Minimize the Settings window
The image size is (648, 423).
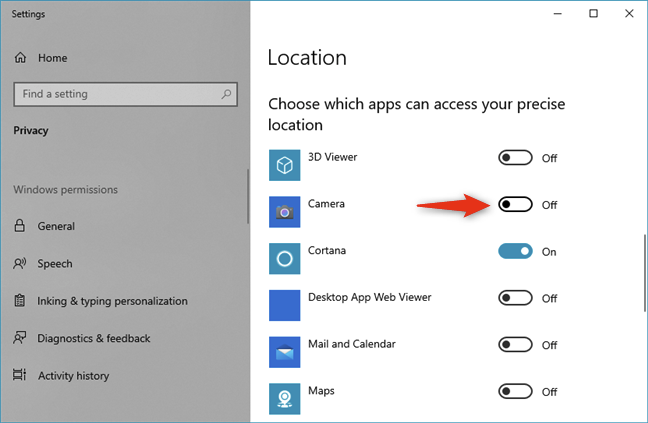[x=557, y=14]
